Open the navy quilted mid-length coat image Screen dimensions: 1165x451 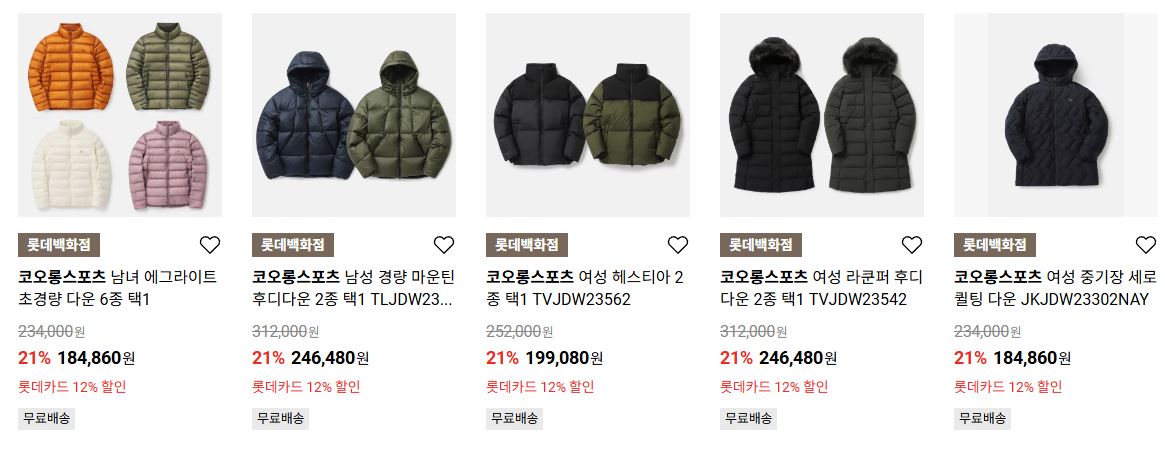click(1056, 115)
